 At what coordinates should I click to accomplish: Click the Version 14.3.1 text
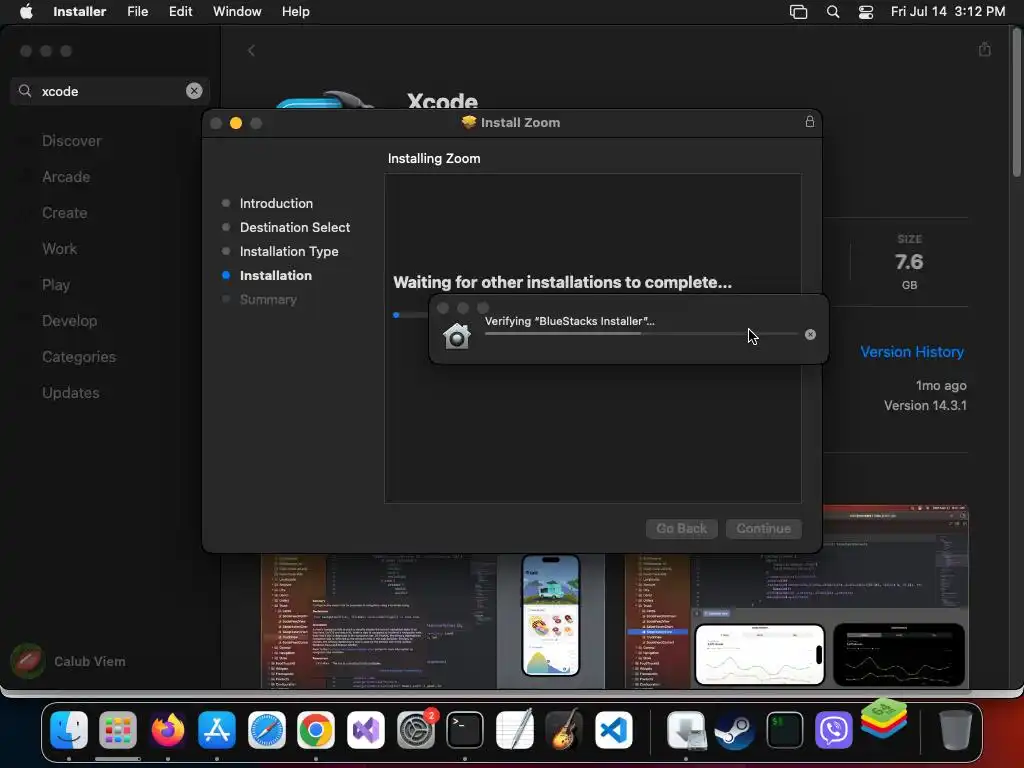point(925,406)
